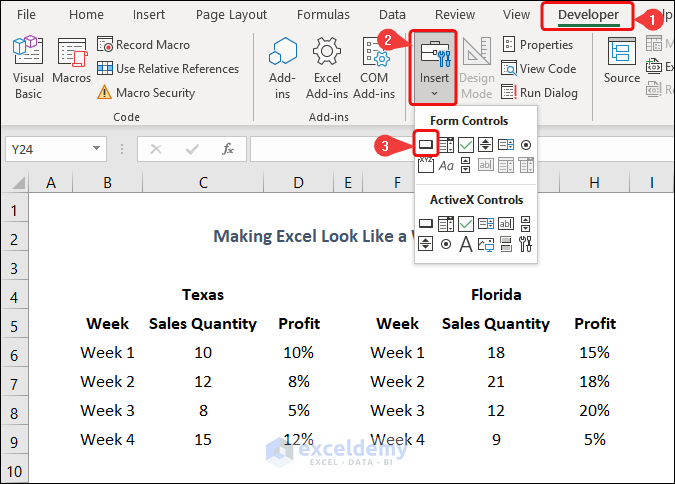
Task: Switch to the Home tab
Action: 86,15
